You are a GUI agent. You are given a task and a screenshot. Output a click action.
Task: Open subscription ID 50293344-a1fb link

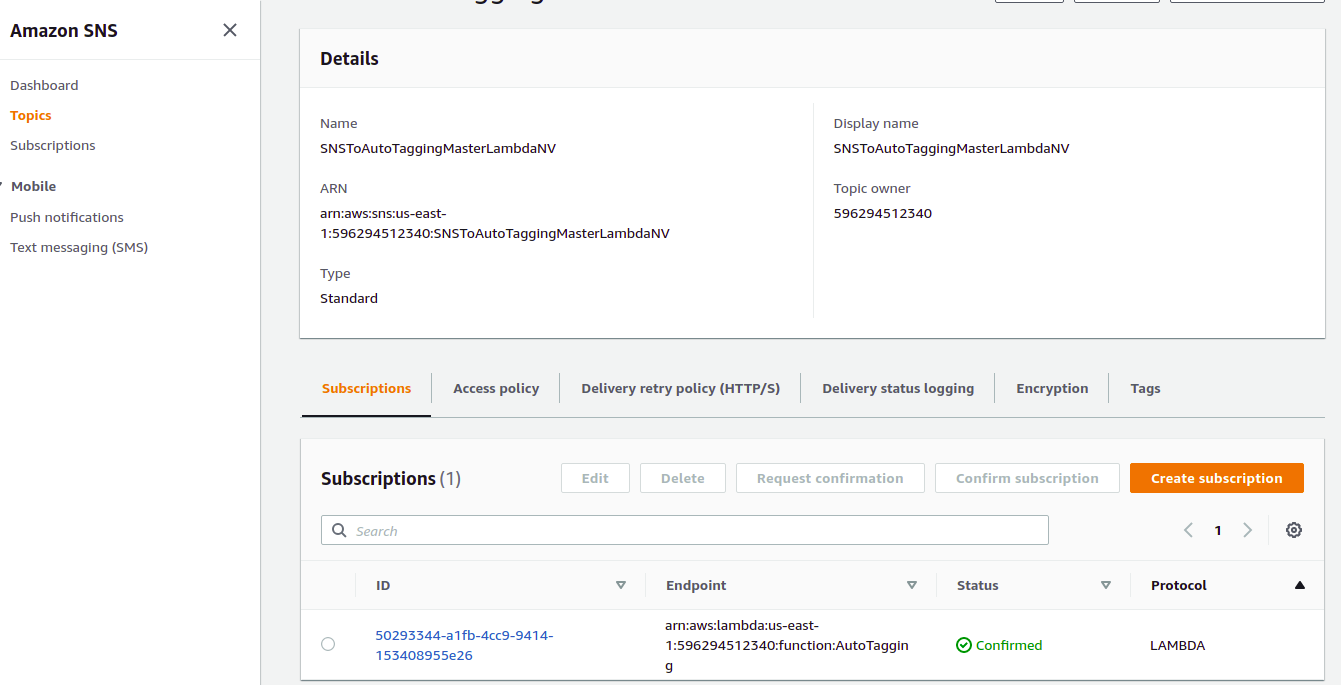464,645
